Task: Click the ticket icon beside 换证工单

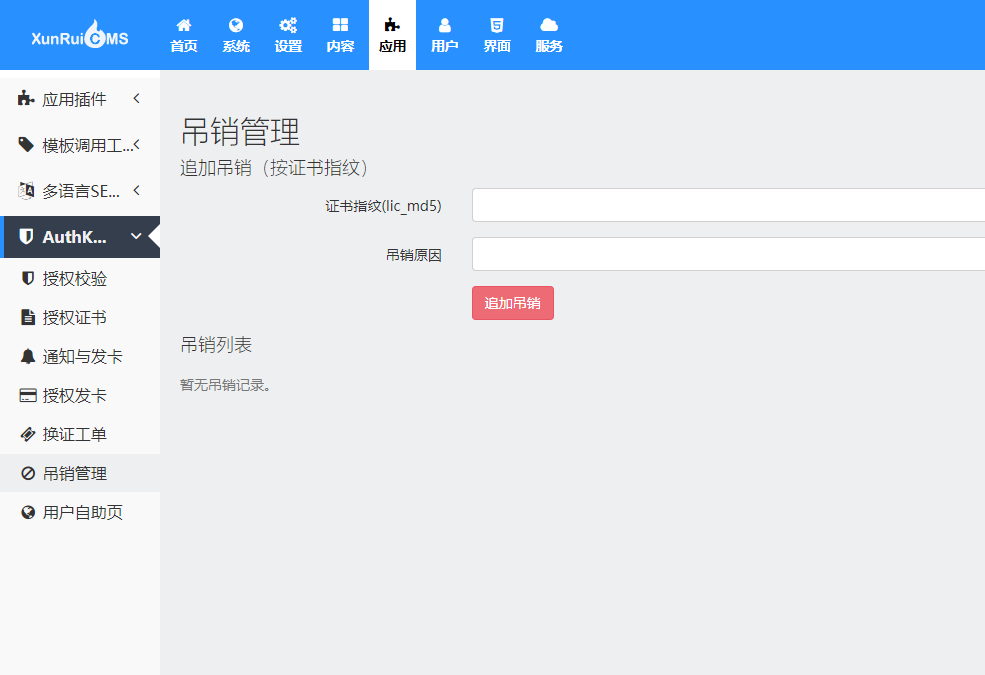Action: [28, 435]
